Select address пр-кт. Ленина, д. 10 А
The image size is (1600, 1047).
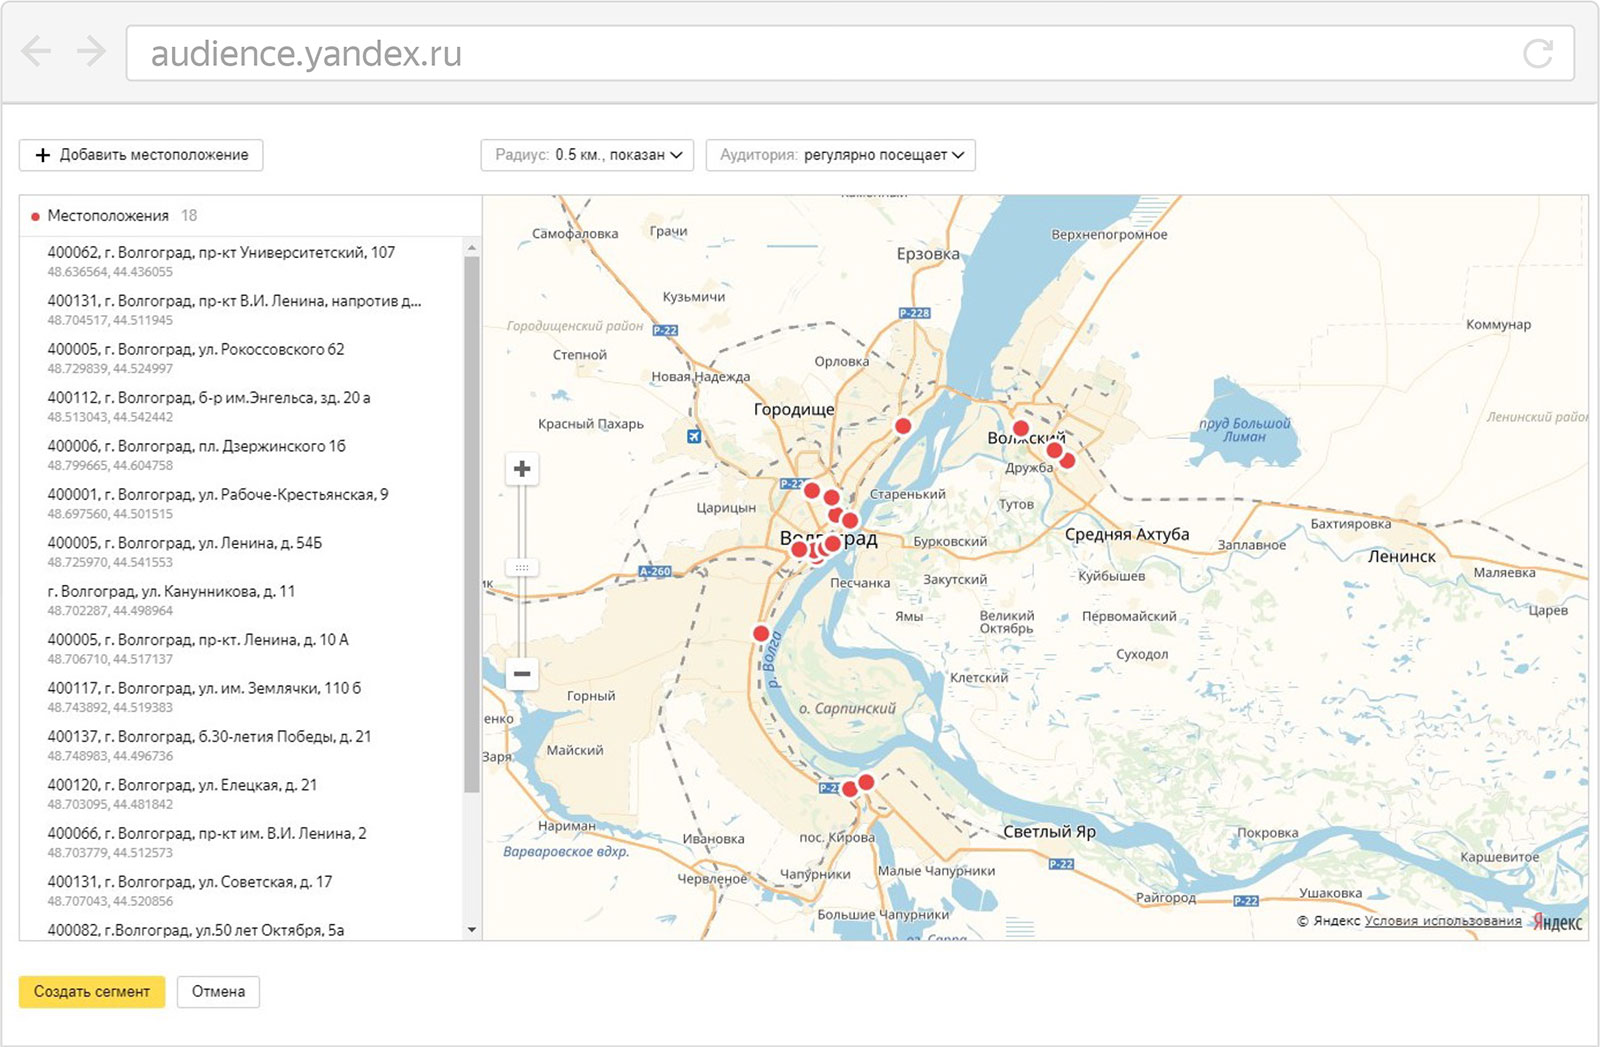click(x=241, y=648)
